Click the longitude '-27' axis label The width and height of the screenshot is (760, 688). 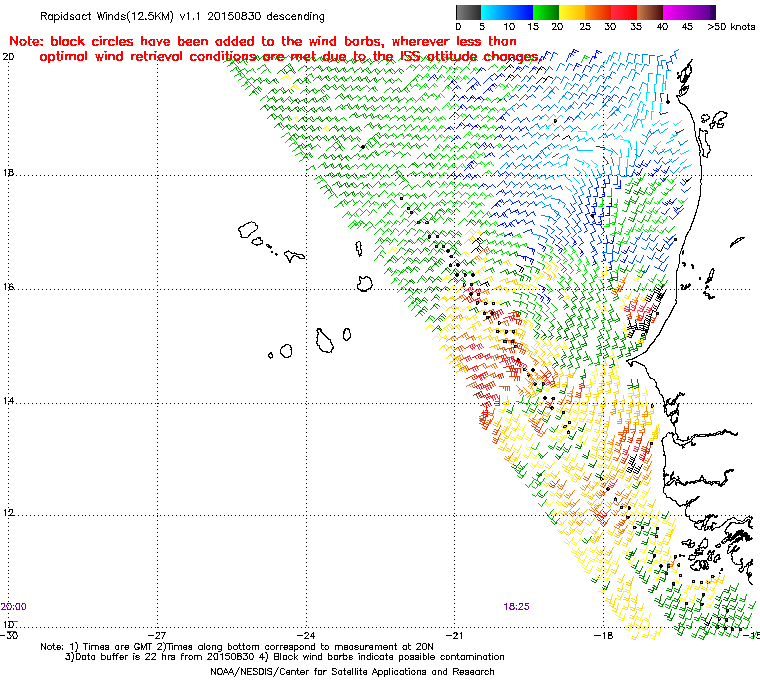(x=157, y=635)
